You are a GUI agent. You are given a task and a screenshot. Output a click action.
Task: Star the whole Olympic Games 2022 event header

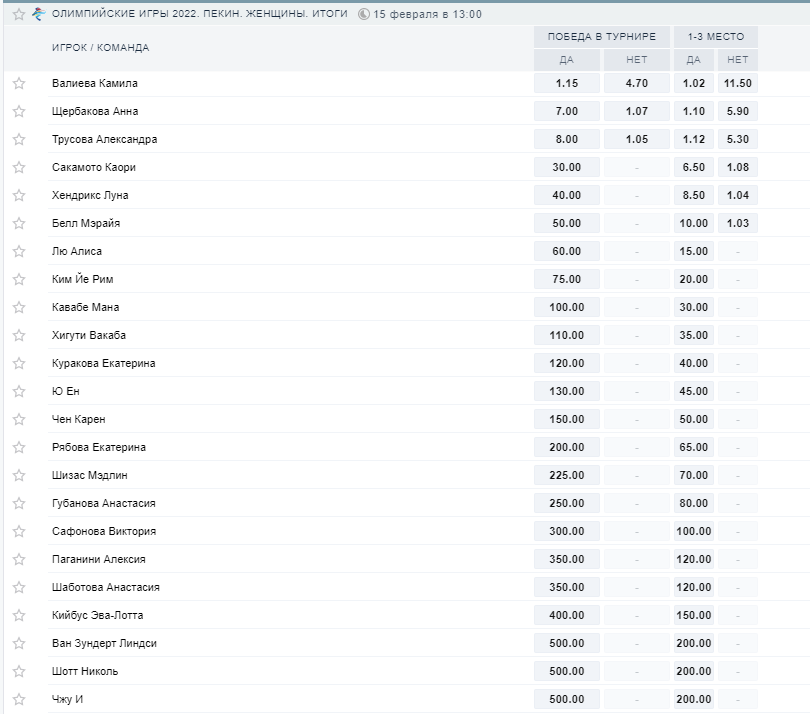click(18, 15)
